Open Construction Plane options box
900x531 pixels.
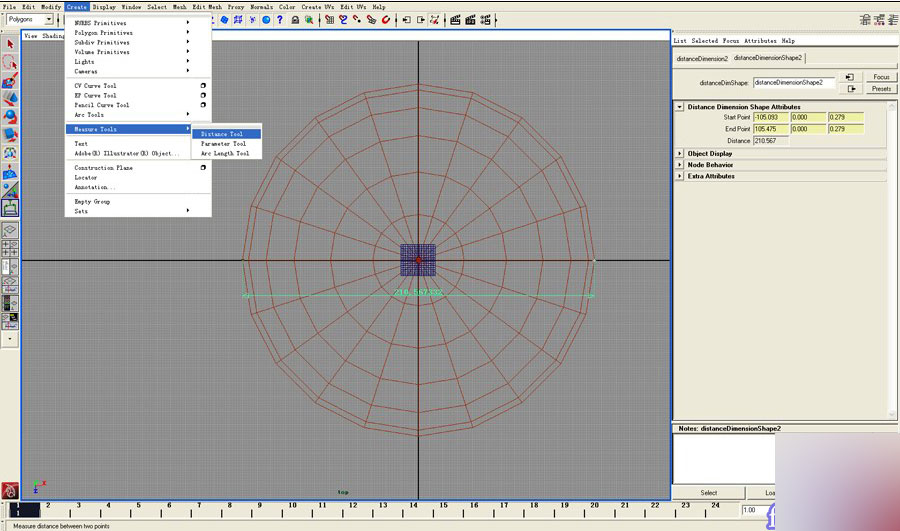[203, 168]
